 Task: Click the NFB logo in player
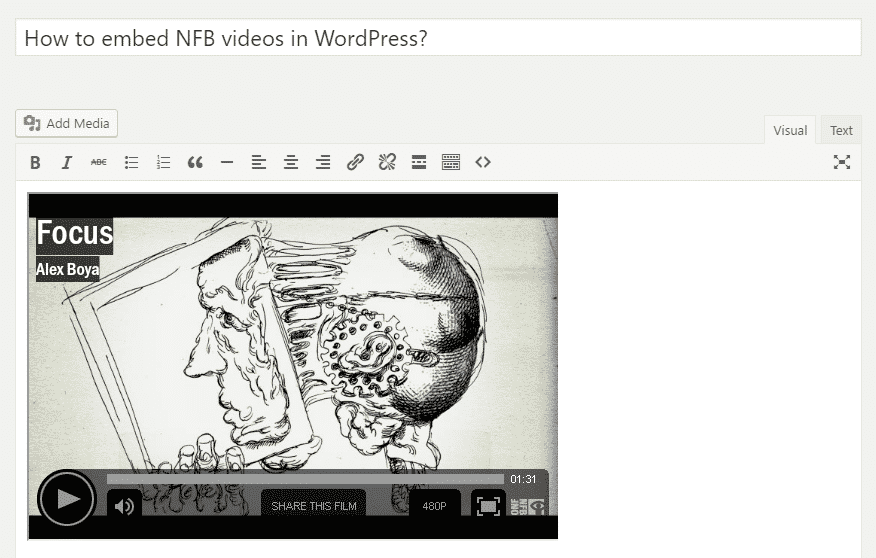coord(527,507)
